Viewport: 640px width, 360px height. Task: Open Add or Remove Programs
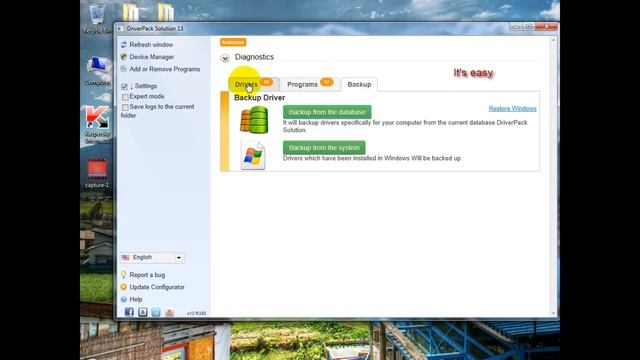[164, 69]
